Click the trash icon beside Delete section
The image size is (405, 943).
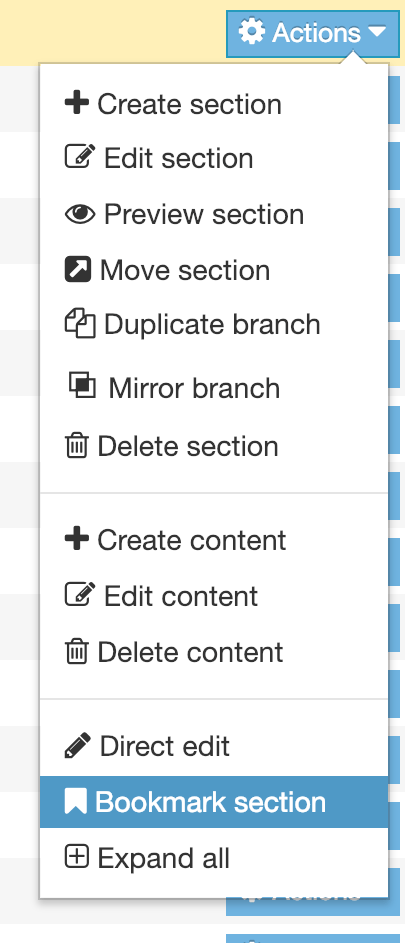pos(76,446)
